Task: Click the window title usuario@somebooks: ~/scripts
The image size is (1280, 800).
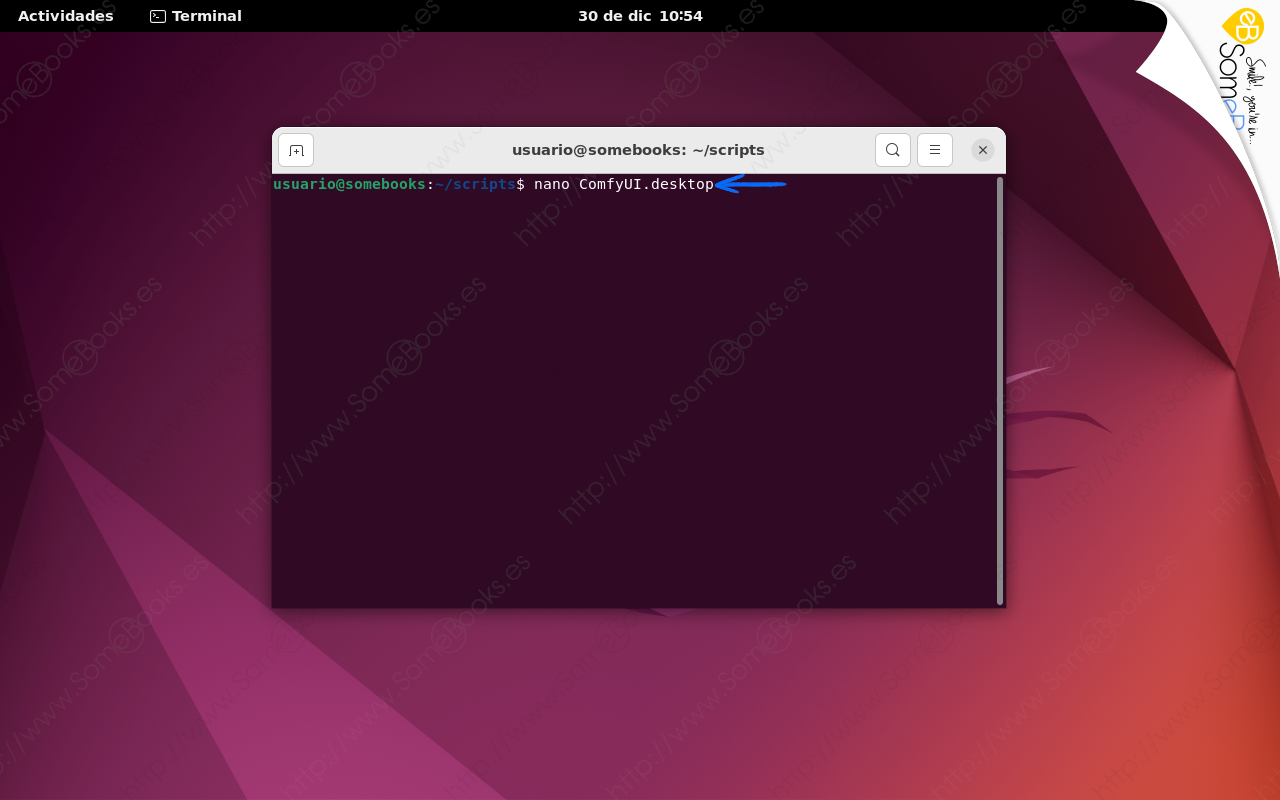Action: pyautogui.click(x=638, y=149)
